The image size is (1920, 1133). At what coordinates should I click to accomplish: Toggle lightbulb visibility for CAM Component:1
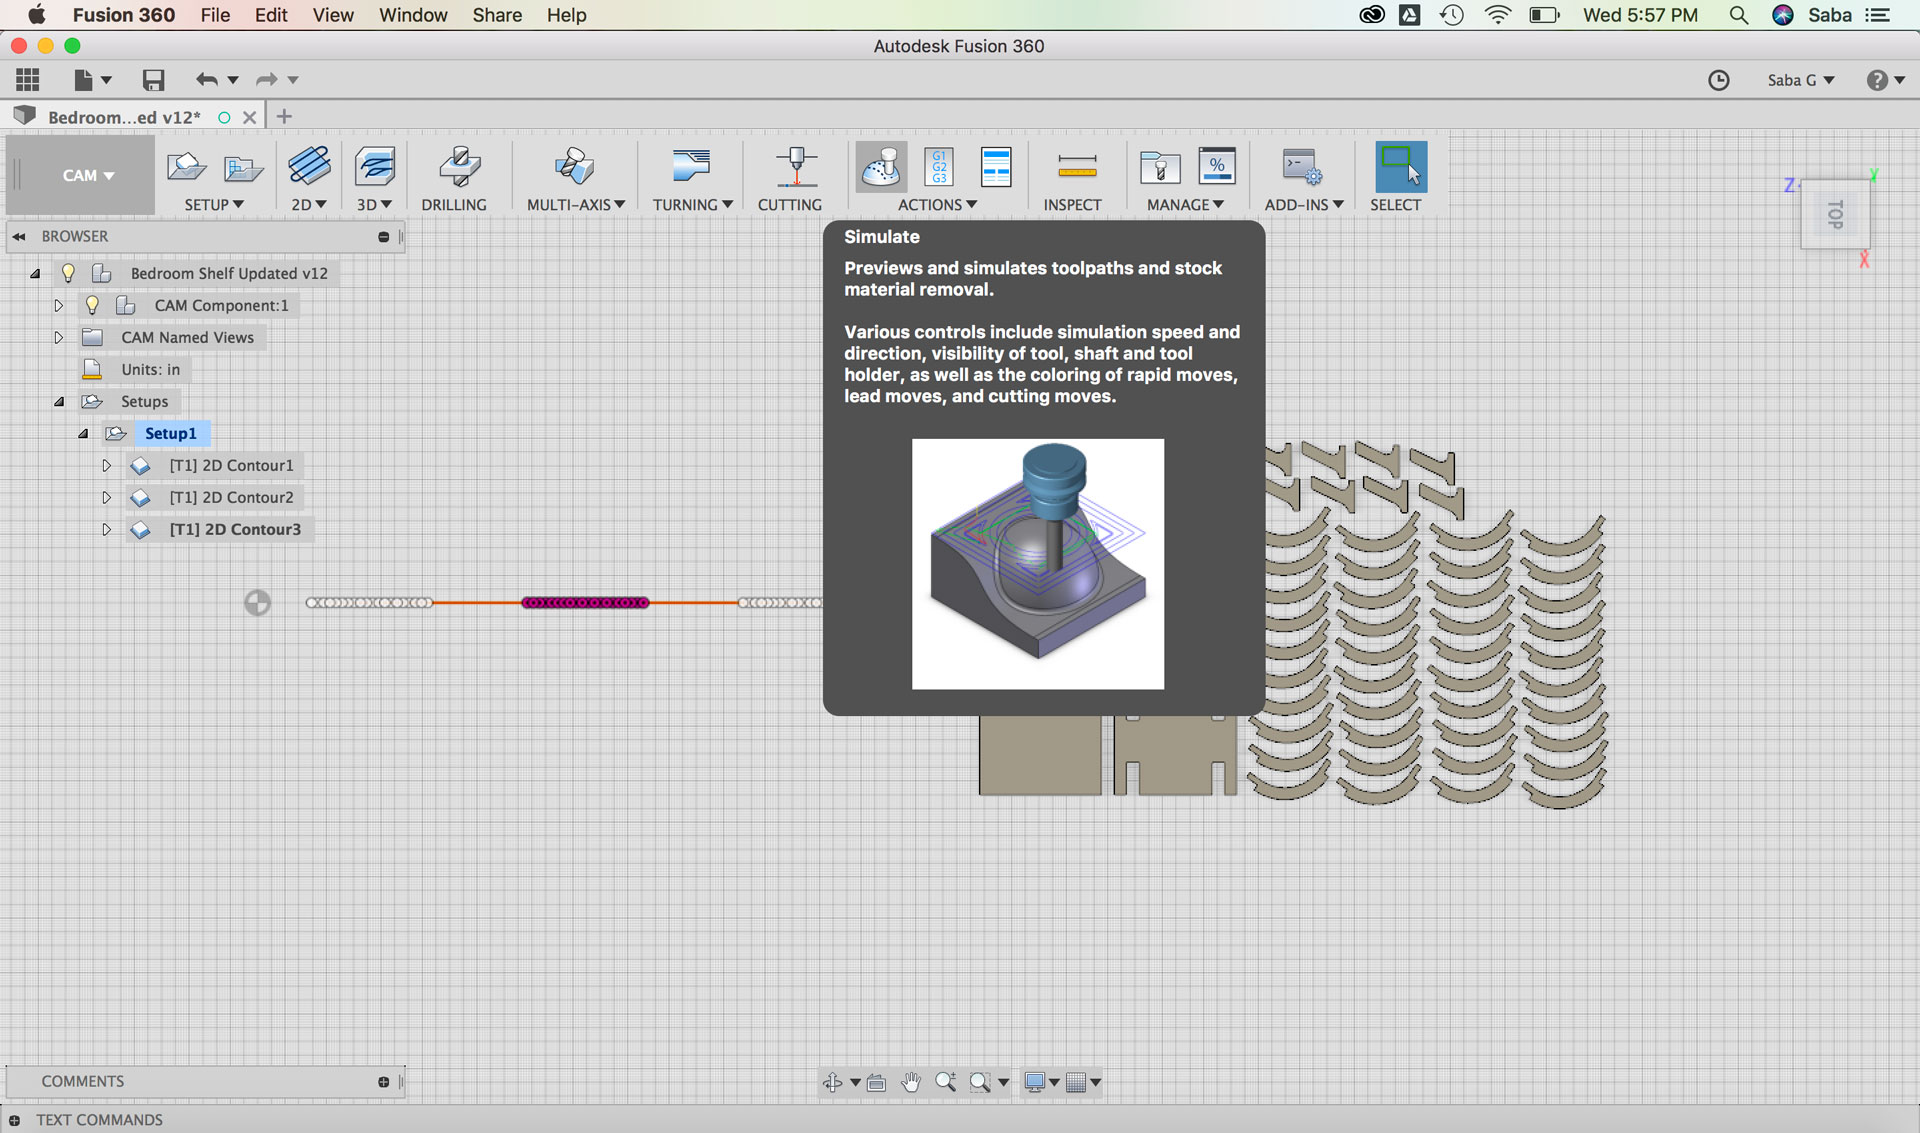click(x=92, y=305)
